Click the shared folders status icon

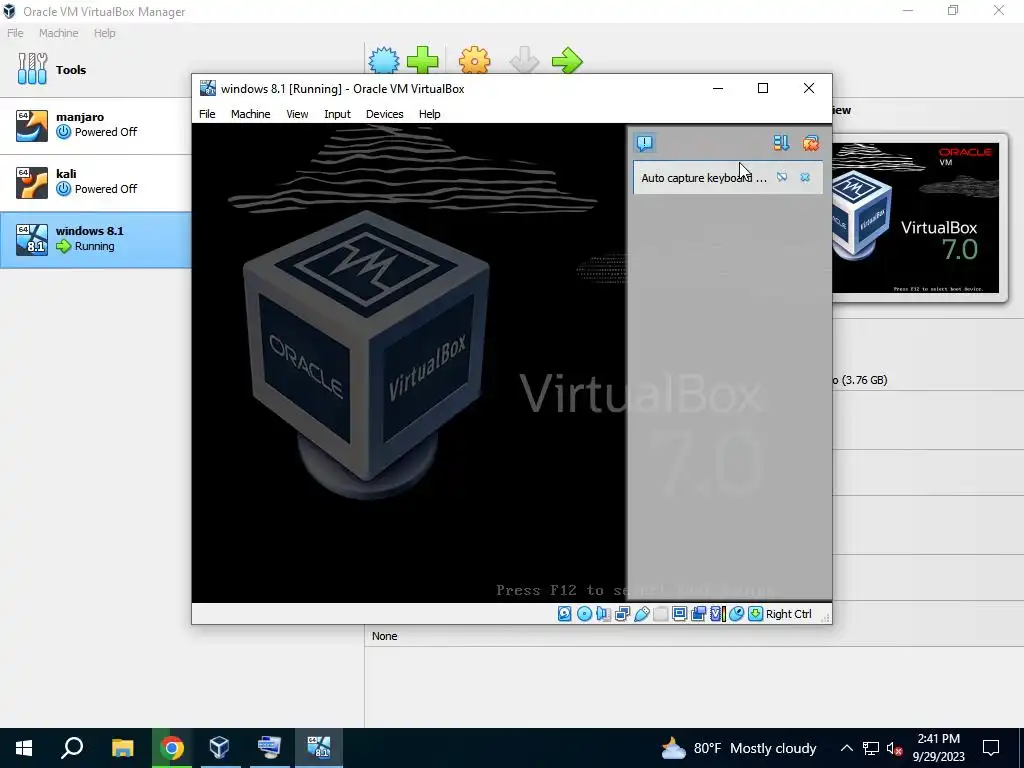tap(660, 614)
